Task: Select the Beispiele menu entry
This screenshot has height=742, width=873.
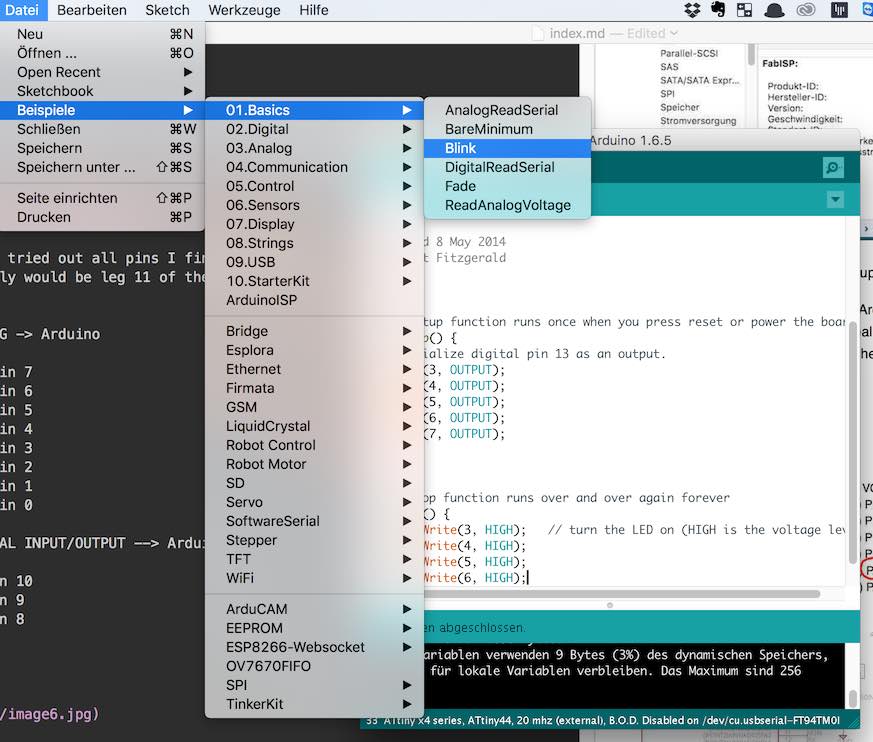Action: coord(102,110)
